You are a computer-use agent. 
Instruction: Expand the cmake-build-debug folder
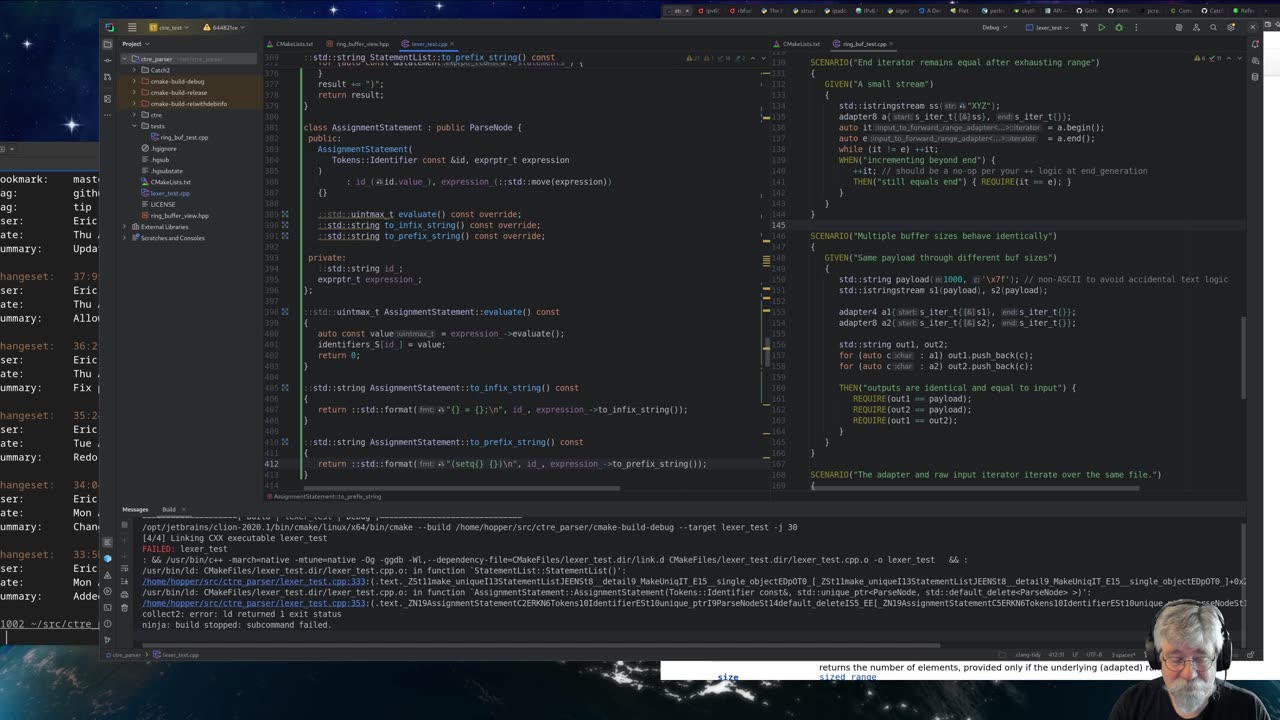134,81
